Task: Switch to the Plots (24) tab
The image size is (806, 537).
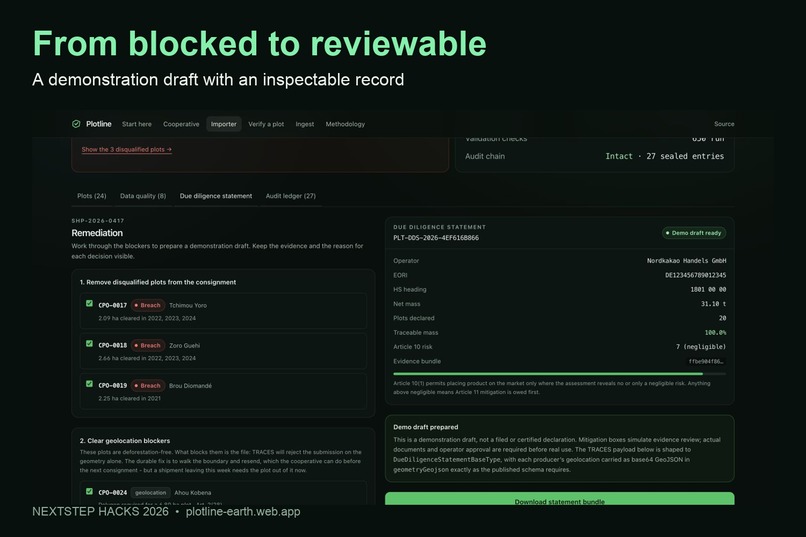Action: (91, 196)
